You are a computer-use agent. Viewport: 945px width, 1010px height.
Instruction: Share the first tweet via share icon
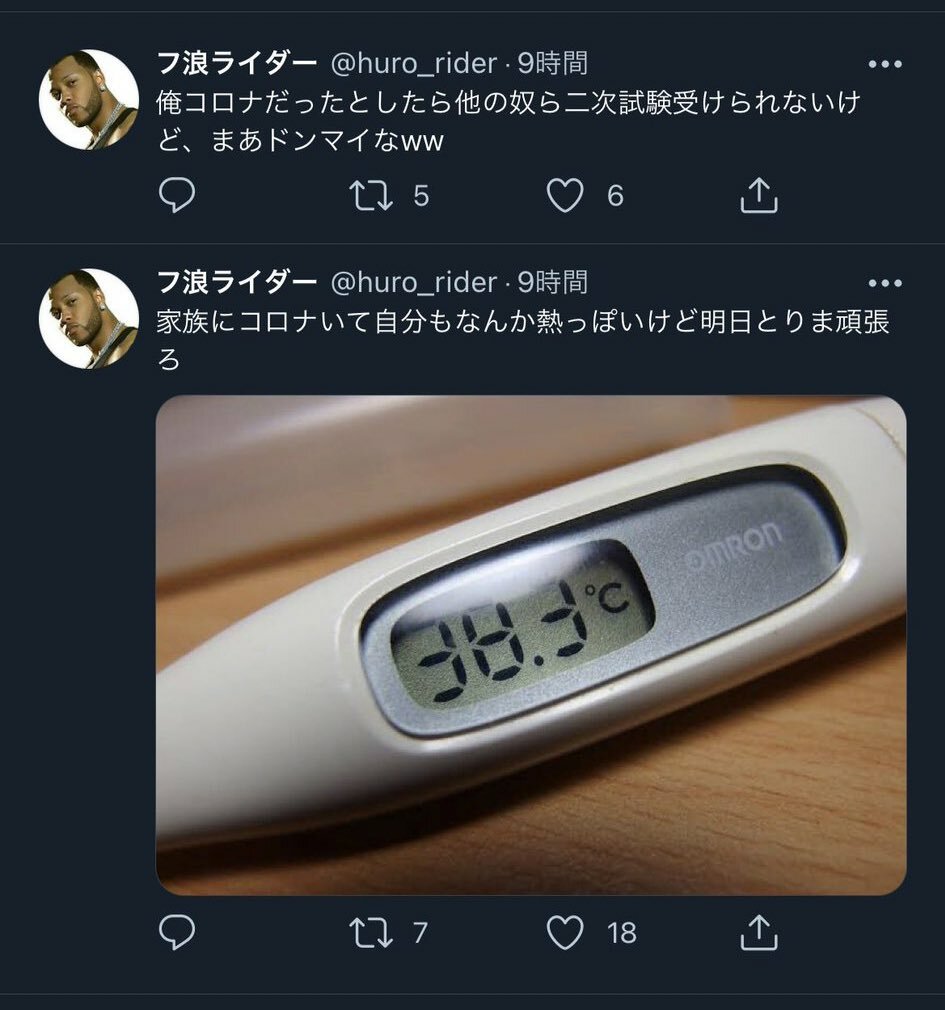[x=759, y=195]
